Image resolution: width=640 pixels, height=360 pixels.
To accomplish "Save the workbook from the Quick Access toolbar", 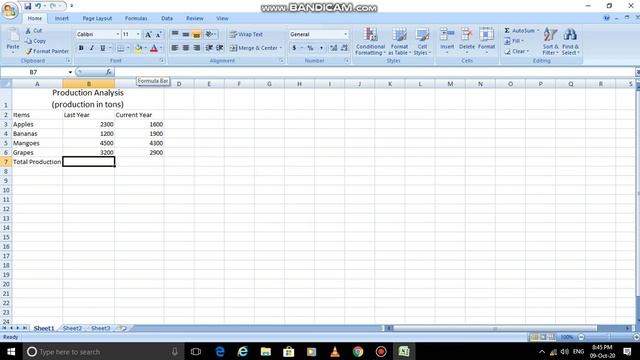I will [x=27, y=6].
